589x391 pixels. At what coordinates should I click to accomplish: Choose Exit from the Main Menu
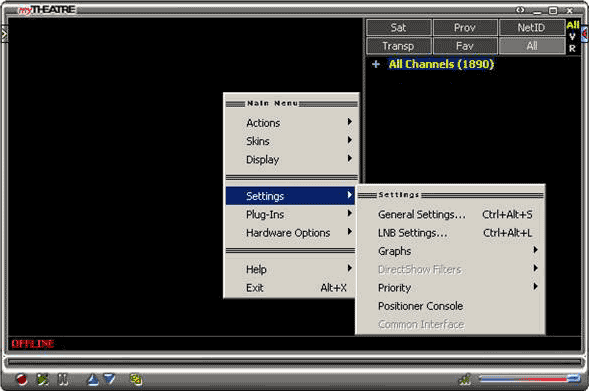pos(290,287)
